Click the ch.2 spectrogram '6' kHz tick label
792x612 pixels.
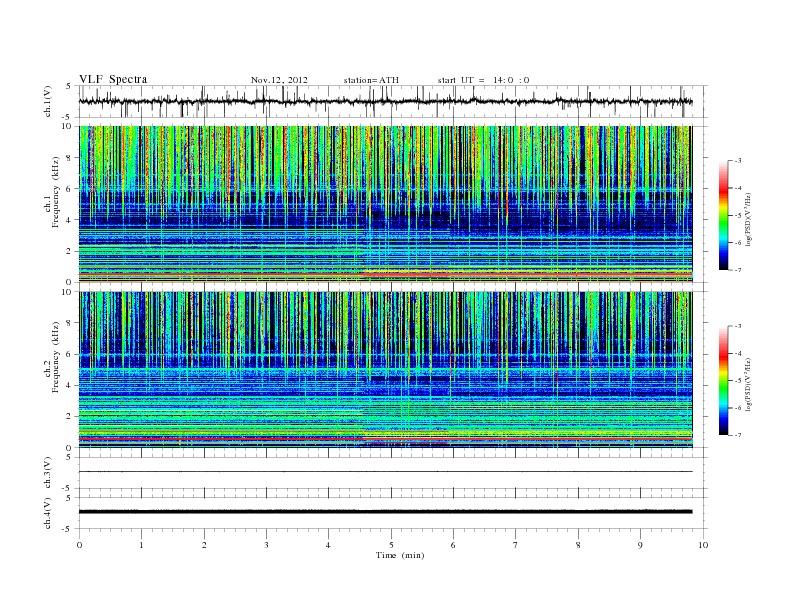(x=69, y=354)
